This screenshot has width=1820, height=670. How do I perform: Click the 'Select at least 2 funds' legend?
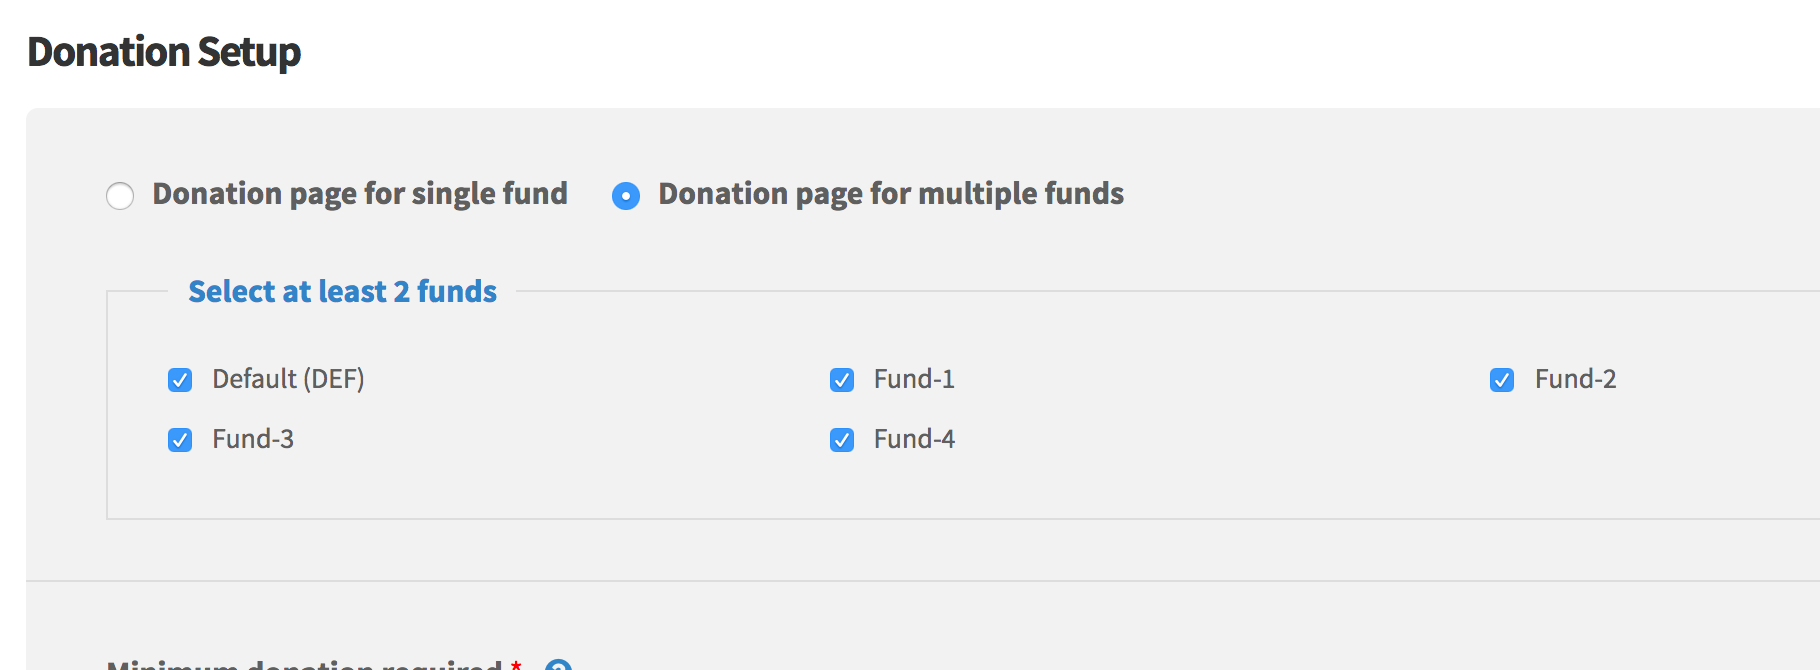tap(342, 291)
